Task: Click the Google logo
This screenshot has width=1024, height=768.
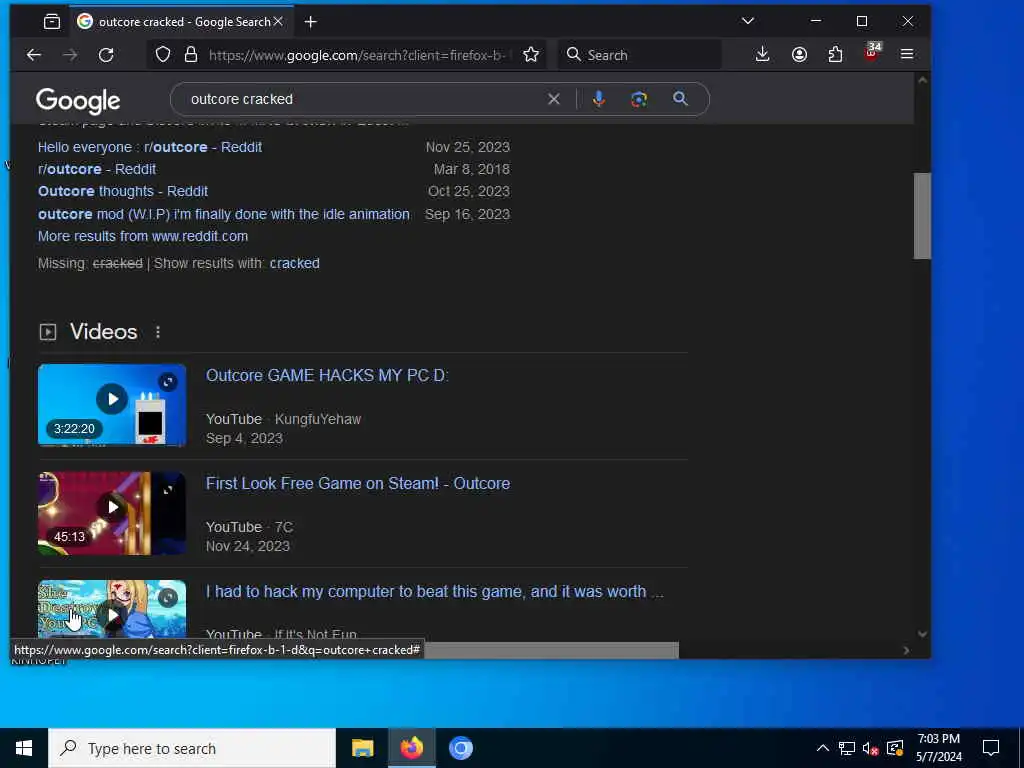Action: [x=78, y=101]
